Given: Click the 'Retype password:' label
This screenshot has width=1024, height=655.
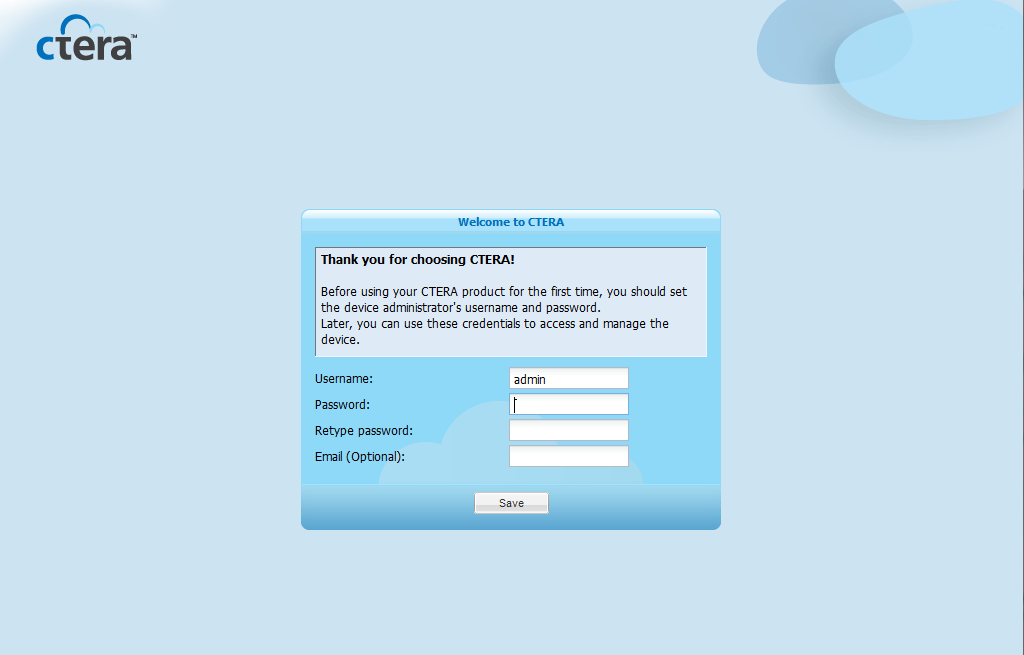Looking at the screenshot, I should [364, 431].
